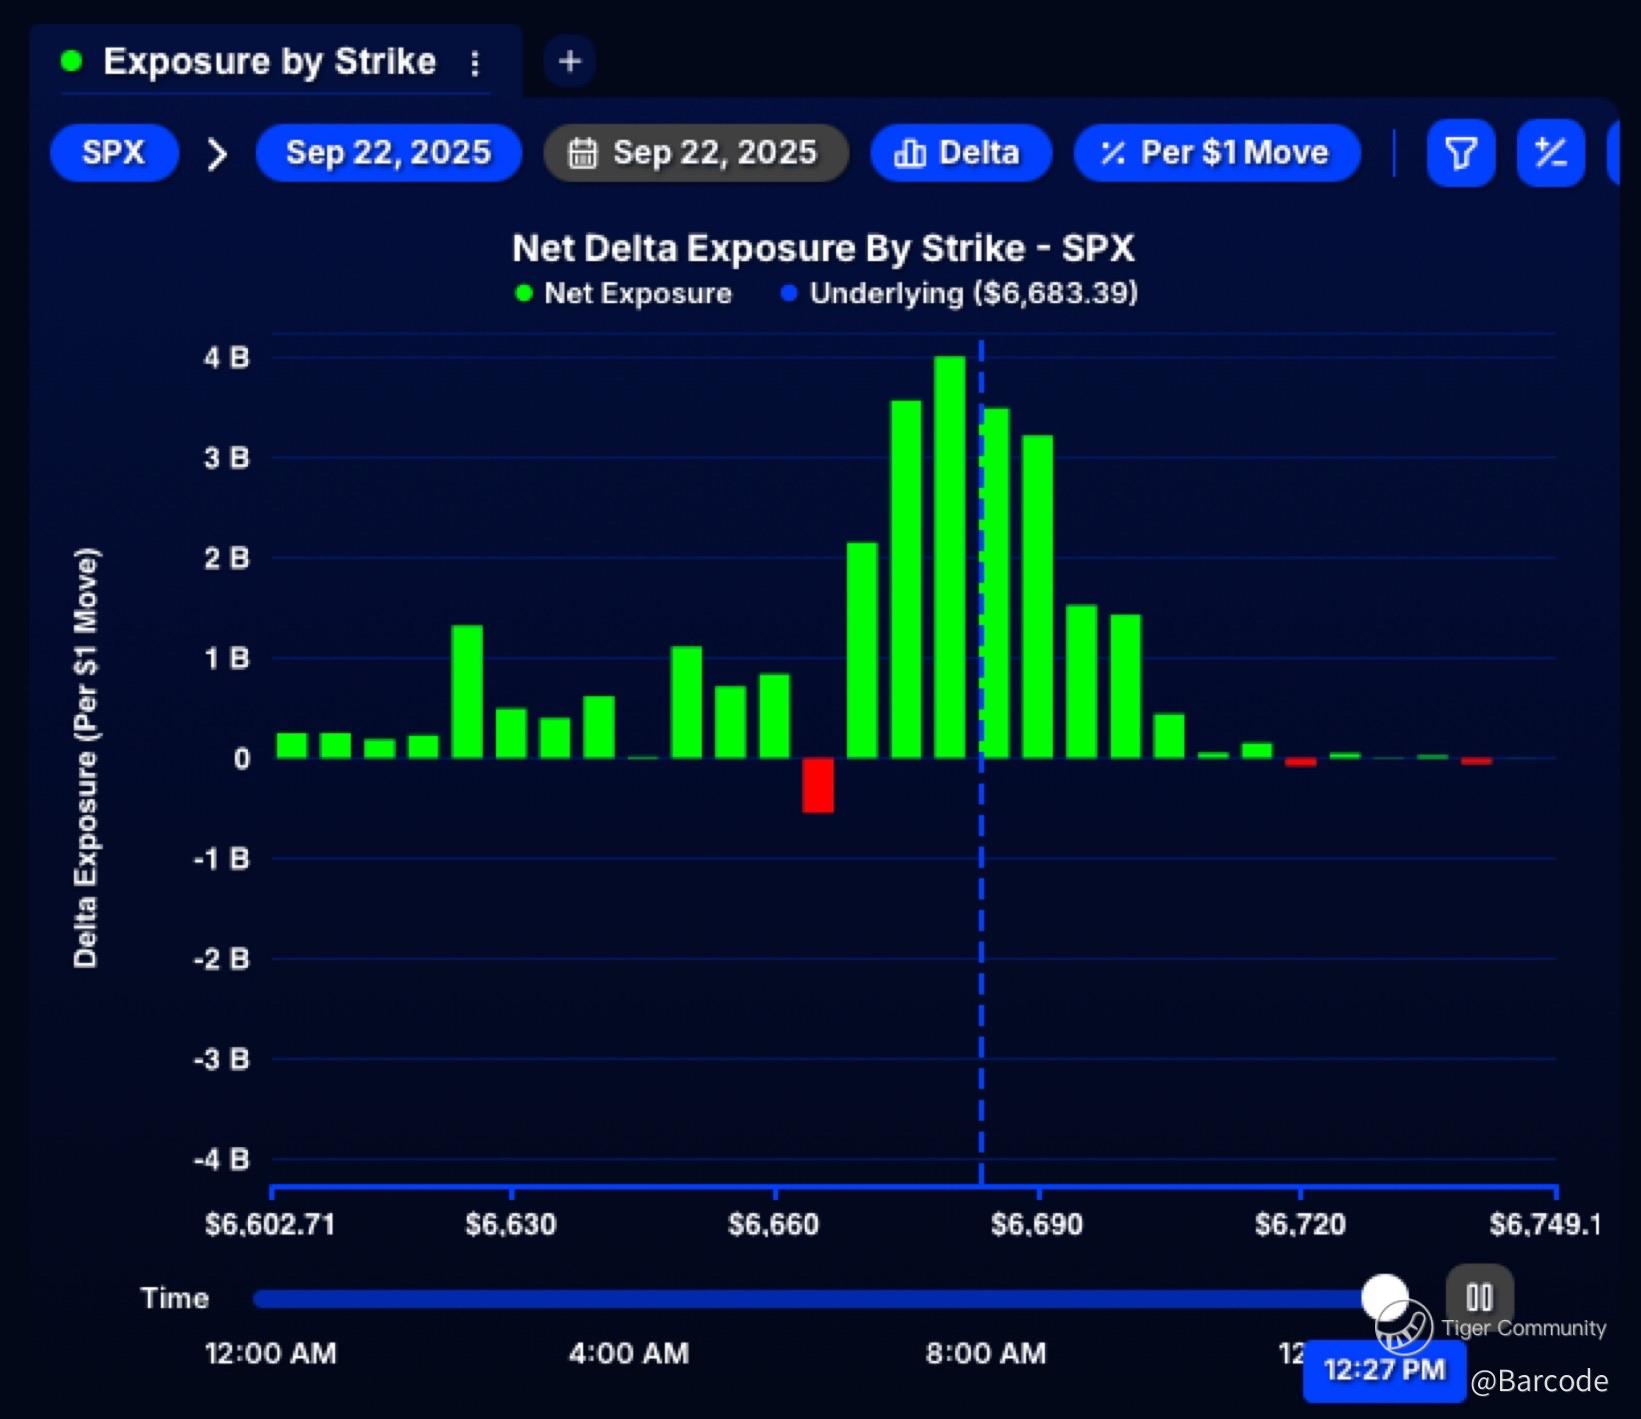This screenshot has width=1641, height=1419.
Task: Open the Per $1 Move selector
Action: (x=1217, y=153)
